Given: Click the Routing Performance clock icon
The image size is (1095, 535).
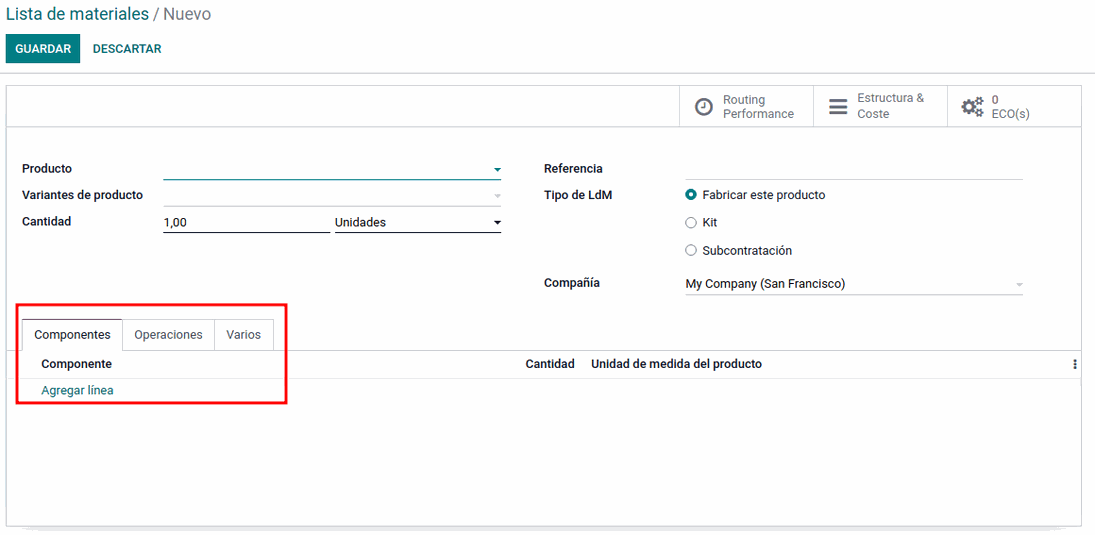Looking at the screenshot, I should tap(704, 107).
